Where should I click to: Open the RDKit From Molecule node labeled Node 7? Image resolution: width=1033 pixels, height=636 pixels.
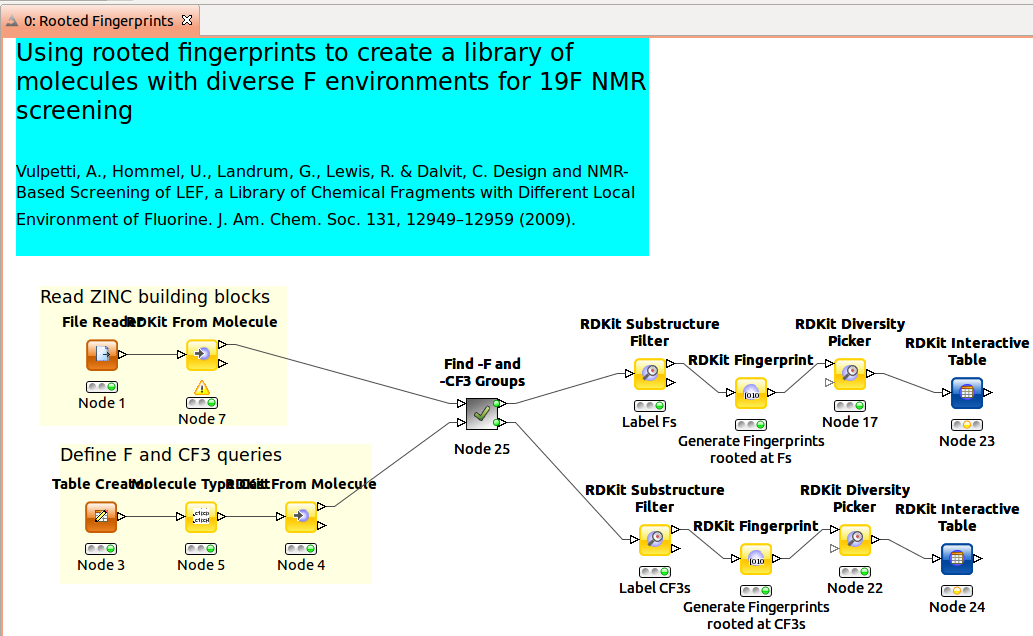click(x=201, y=355)
